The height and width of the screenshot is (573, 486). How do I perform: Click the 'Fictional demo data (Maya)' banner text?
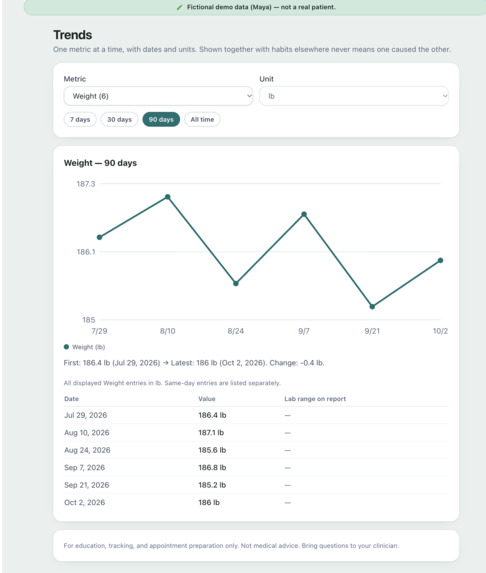pyautogui.click(x=261, y=7)
